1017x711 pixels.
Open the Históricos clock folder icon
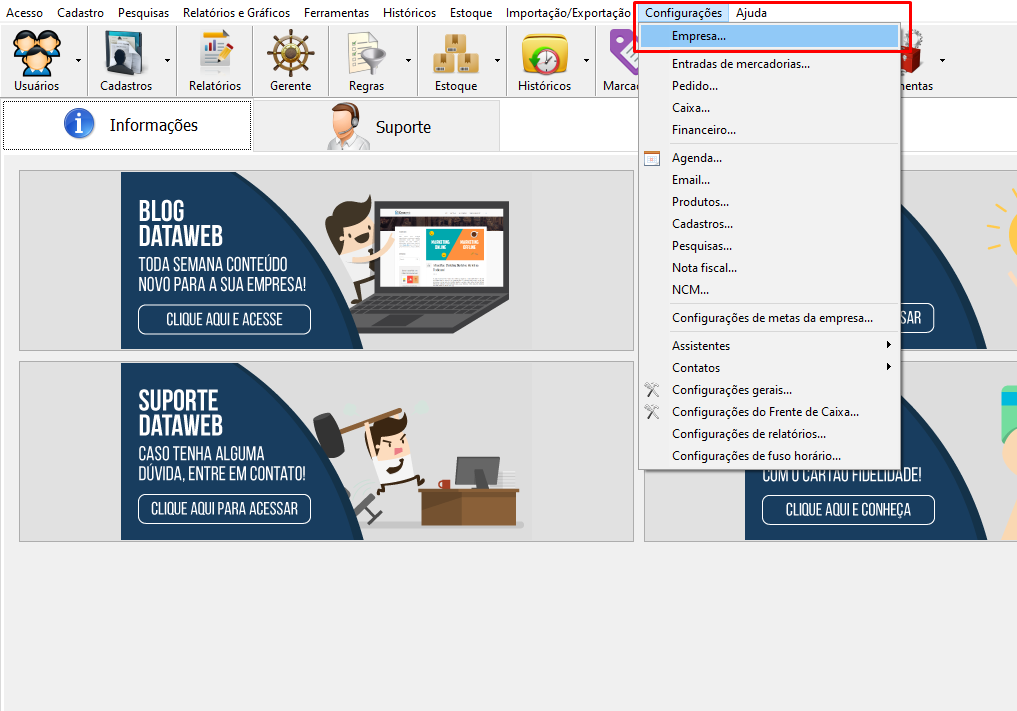[x=545, y=54]
